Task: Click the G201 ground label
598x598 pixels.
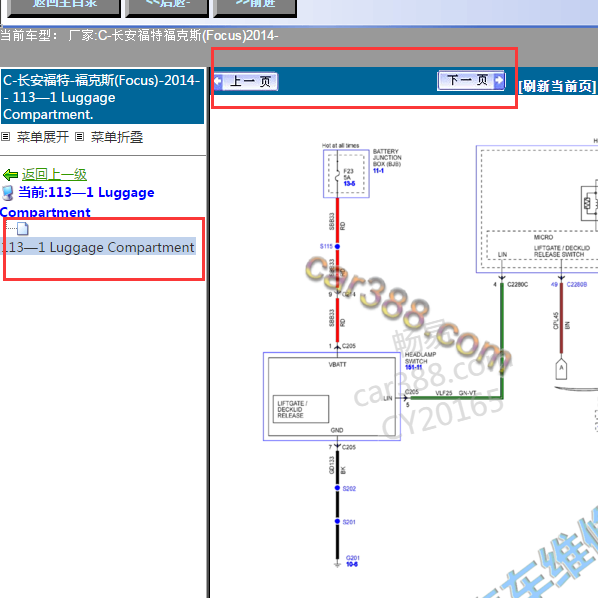Action: [x=353, y=558]
